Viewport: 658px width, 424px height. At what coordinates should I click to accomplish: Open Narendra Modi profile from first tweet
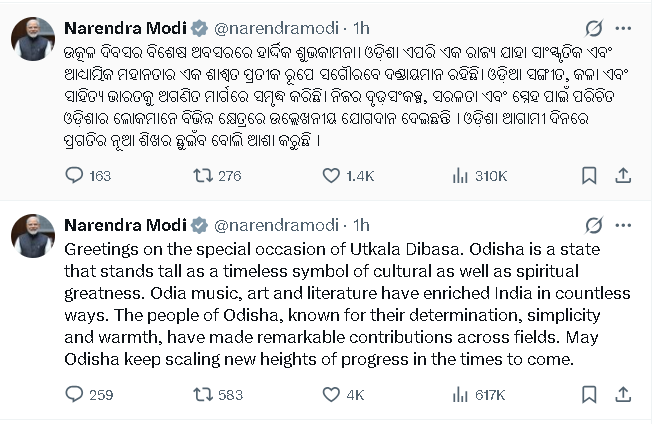pos(124,27)
